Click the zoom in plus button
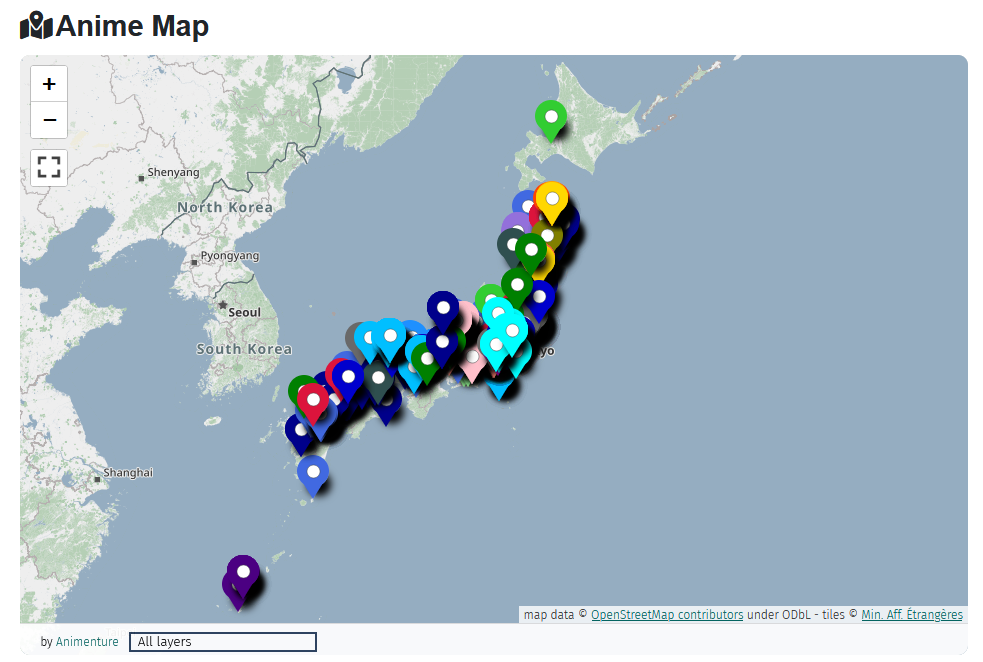 (x=49, y=84)
